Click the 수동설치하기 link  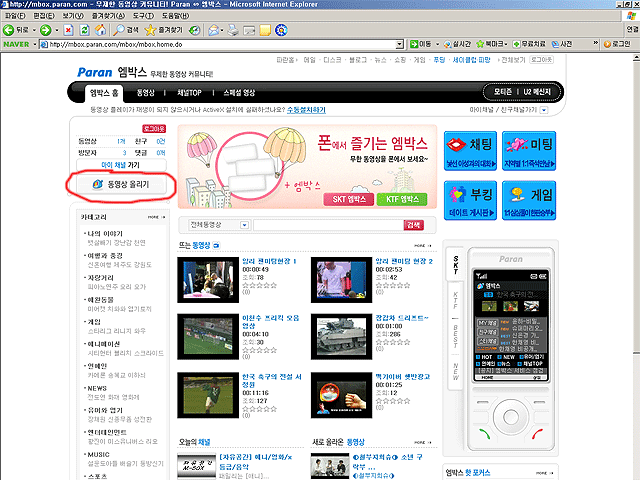[x=306, y=110]
